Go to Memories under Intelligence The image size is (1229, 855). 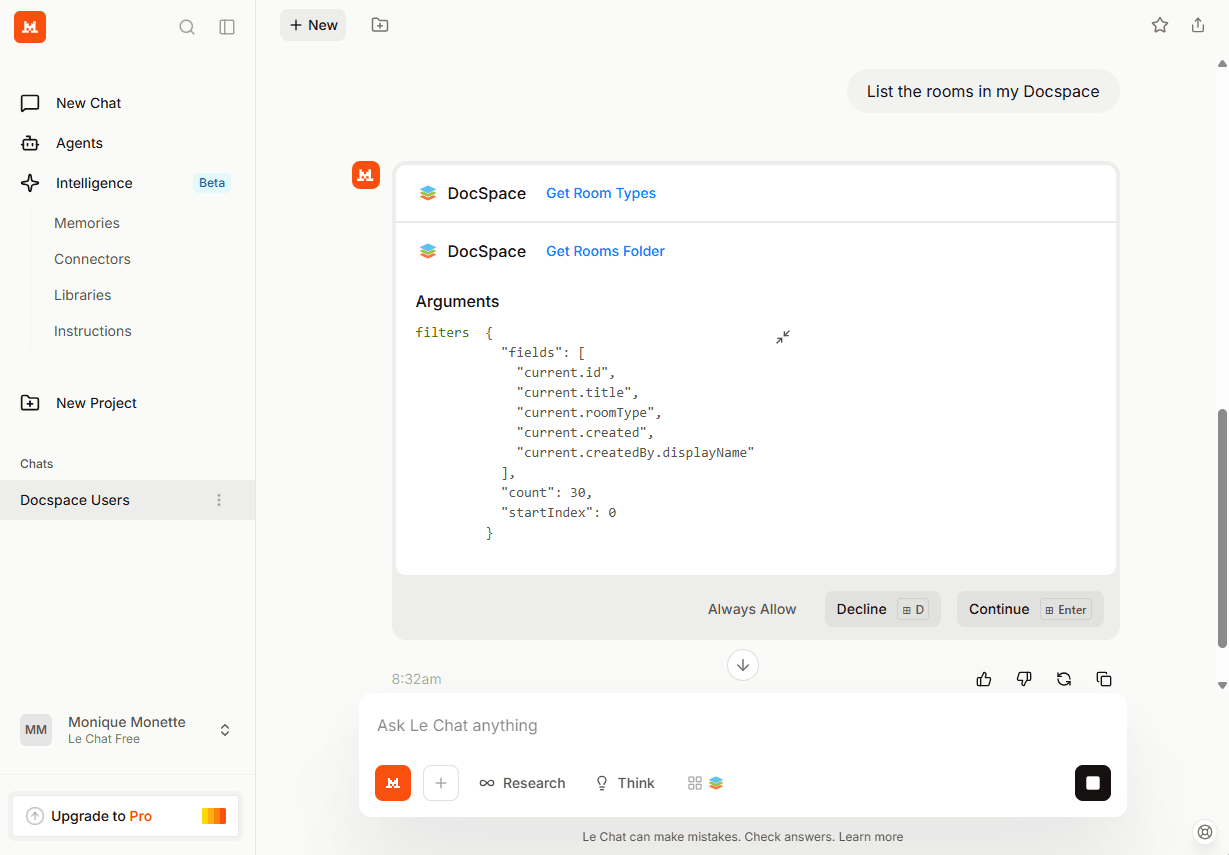click(x=87, y=223)
